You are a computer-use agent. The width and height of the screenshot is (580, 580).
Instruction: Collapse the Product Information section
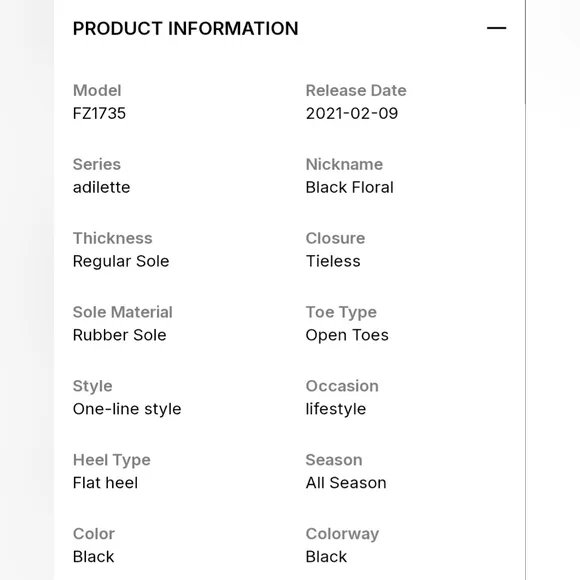[496, 28]
